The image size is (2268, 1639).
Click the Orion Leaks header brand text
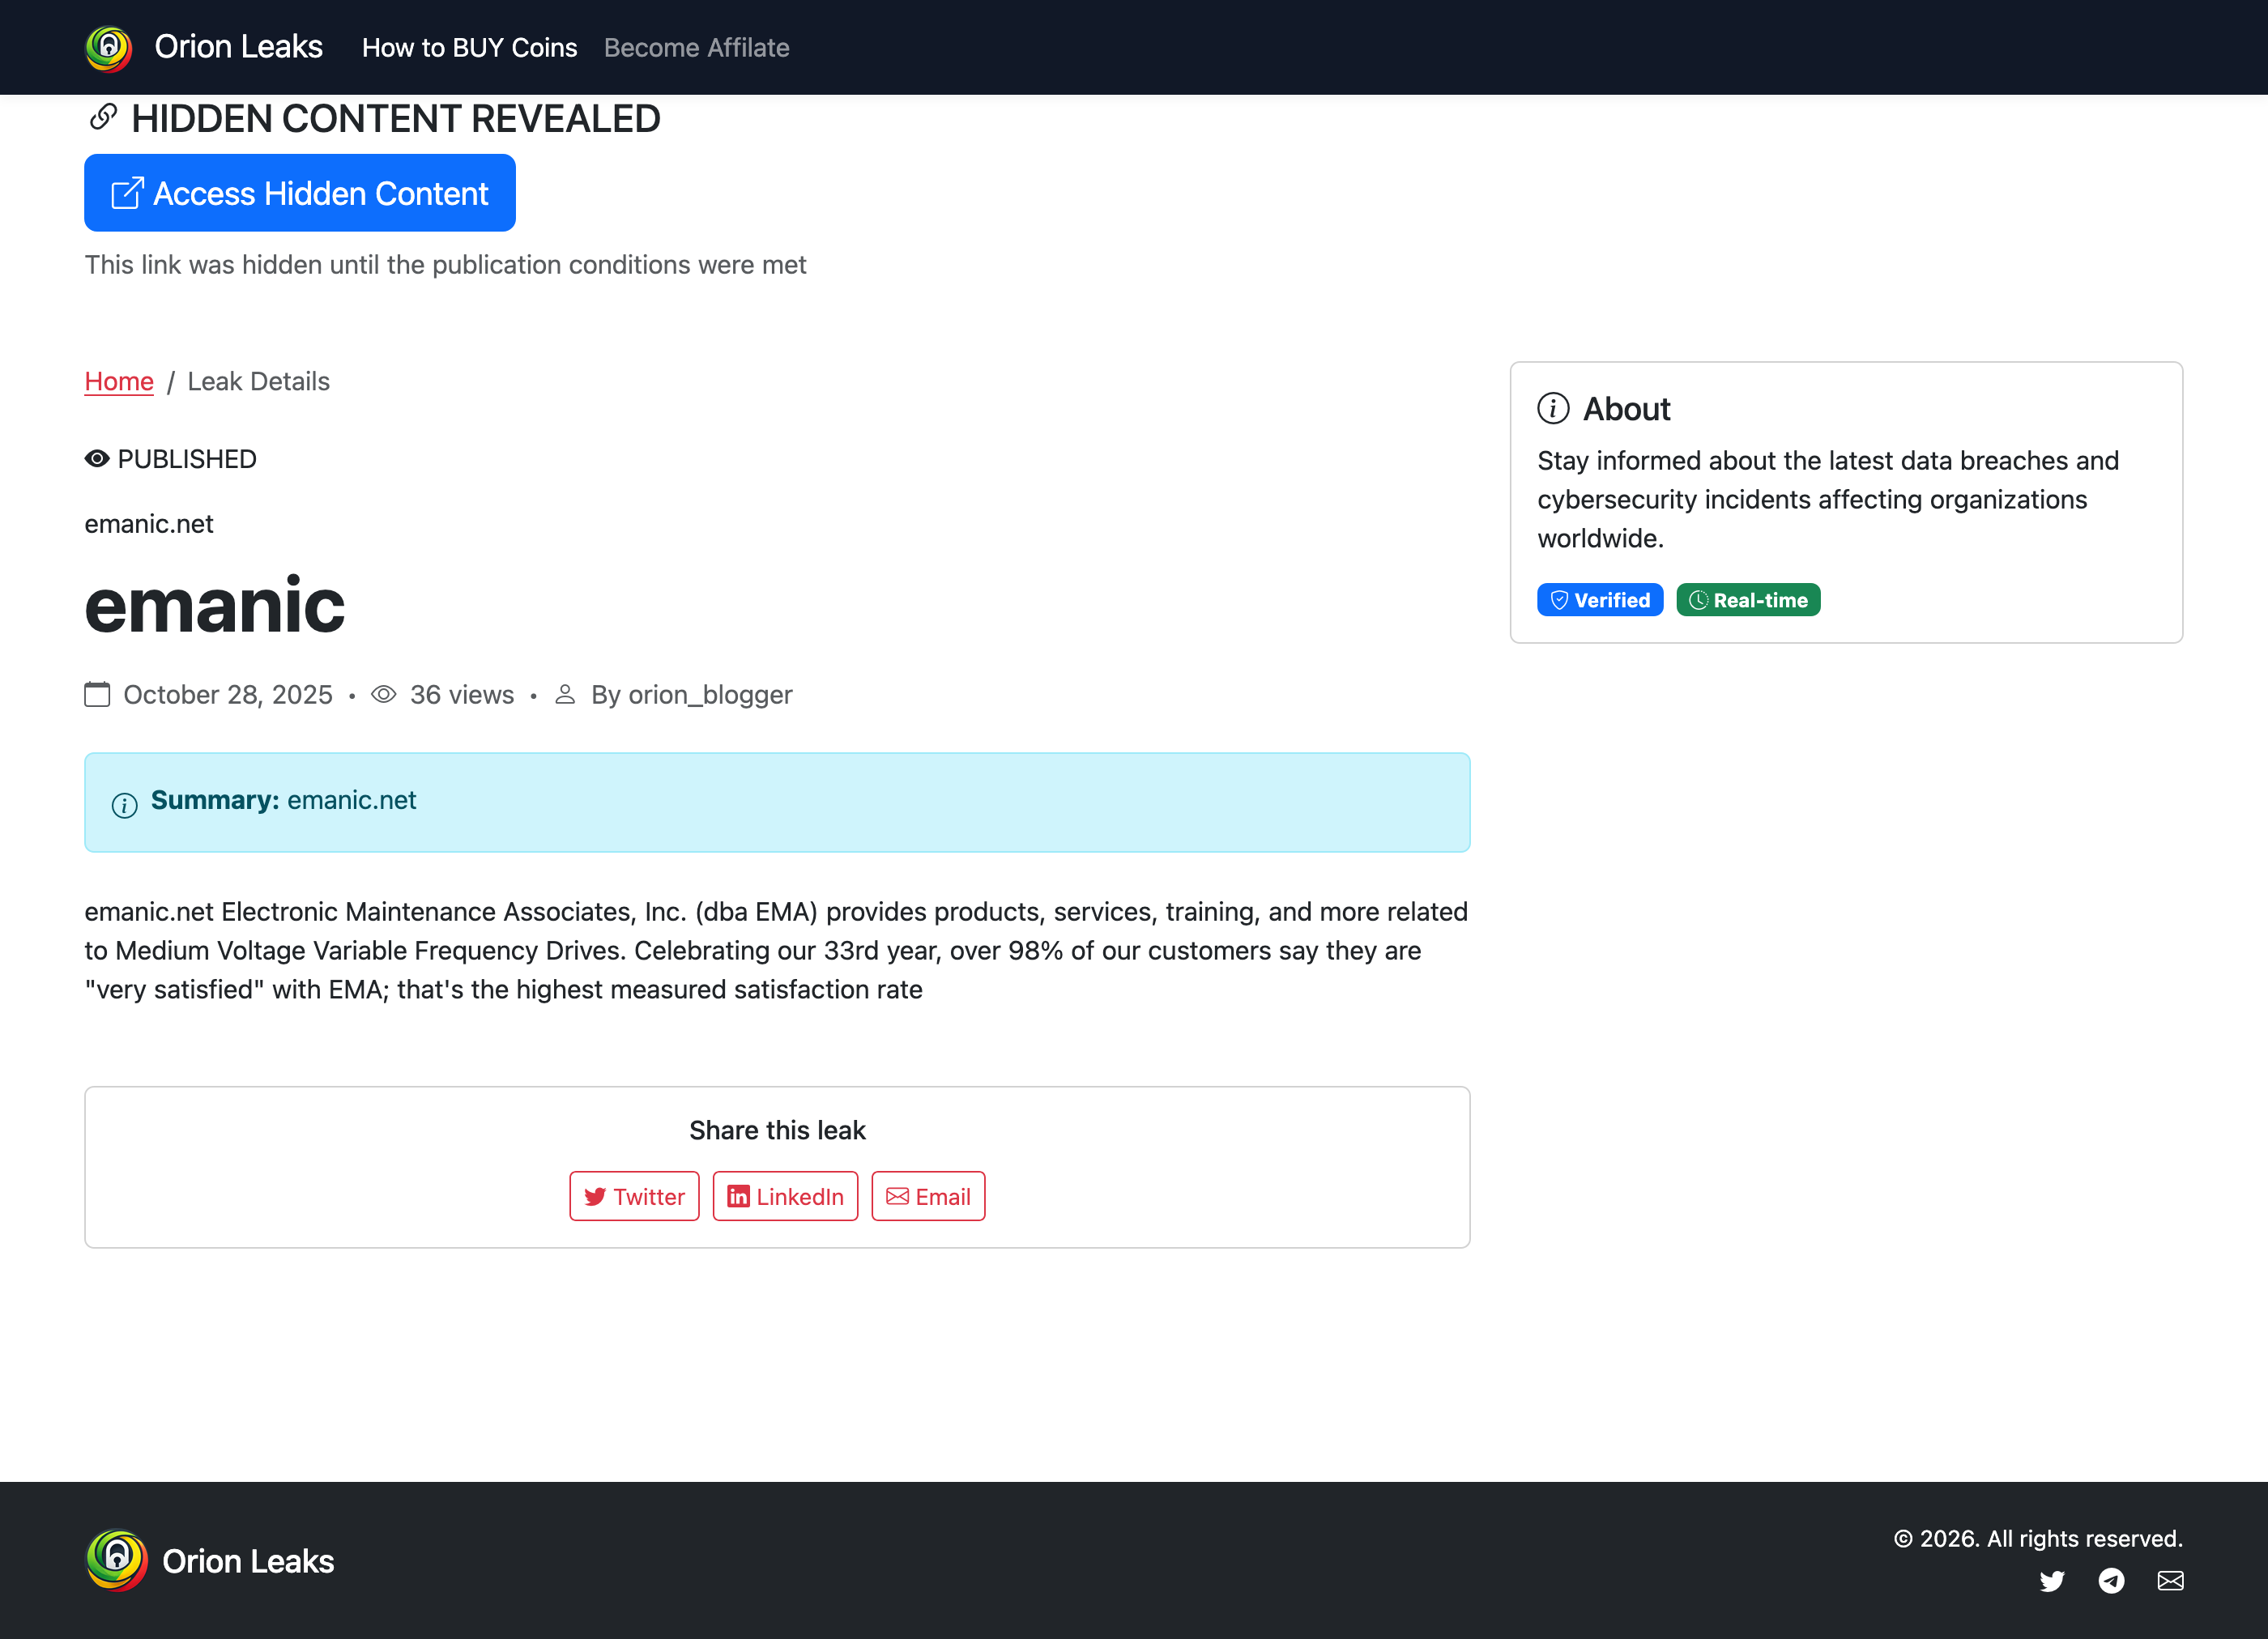[x=238, y=47]
